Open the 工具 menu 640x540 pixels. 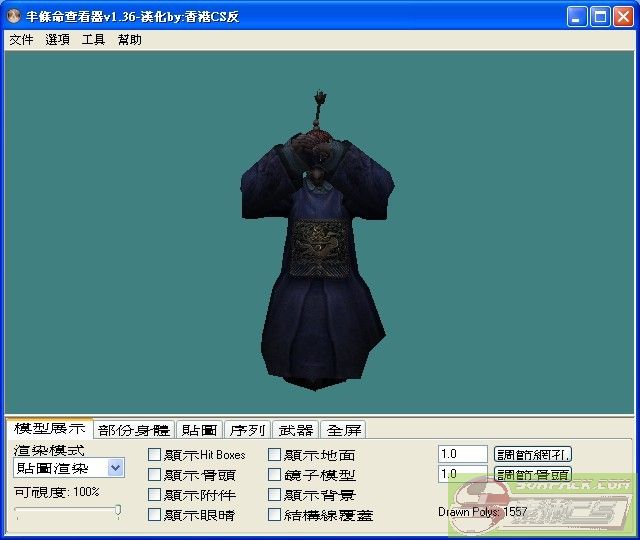click(93, 40)
